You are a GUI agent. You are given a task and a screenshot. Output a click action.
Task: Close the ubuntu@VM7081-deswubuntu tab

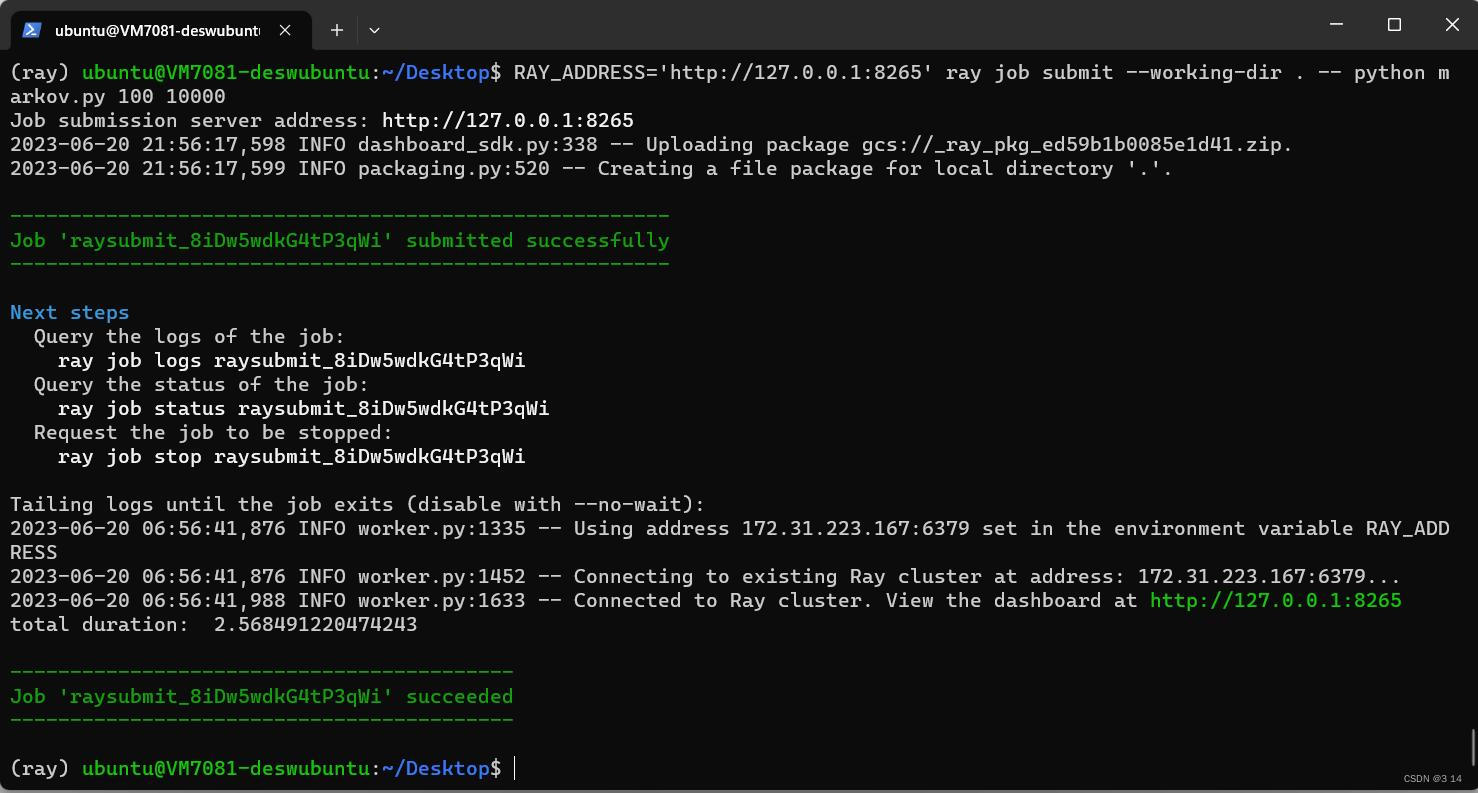(x=284, y=30)
